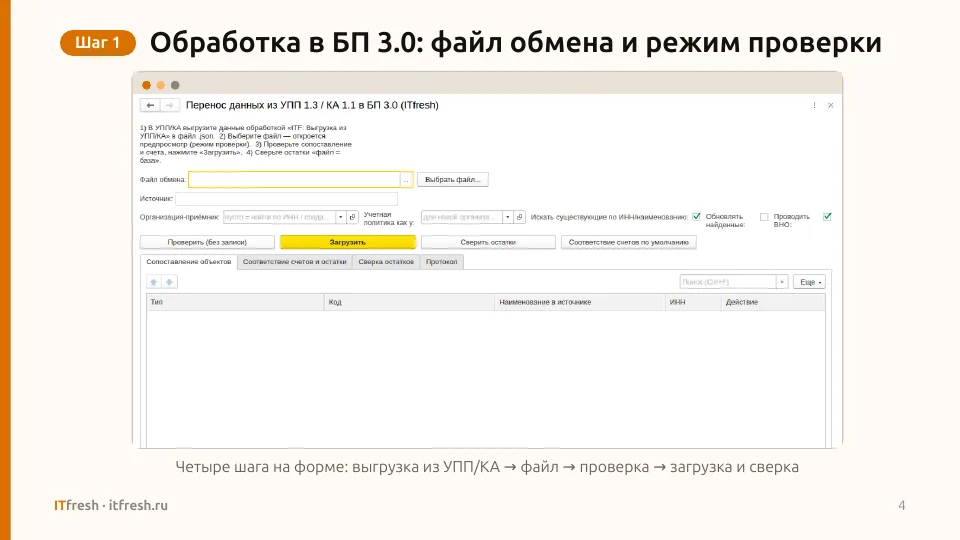Clear the search field with the X

782,282
